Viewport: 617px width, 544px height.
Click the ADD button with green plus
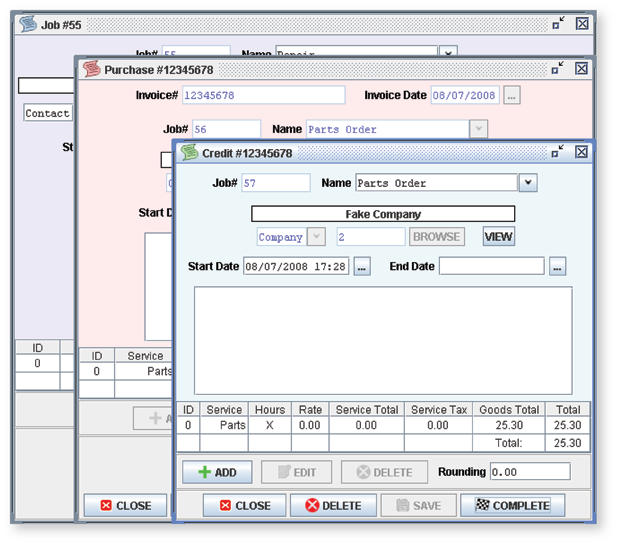217,472
